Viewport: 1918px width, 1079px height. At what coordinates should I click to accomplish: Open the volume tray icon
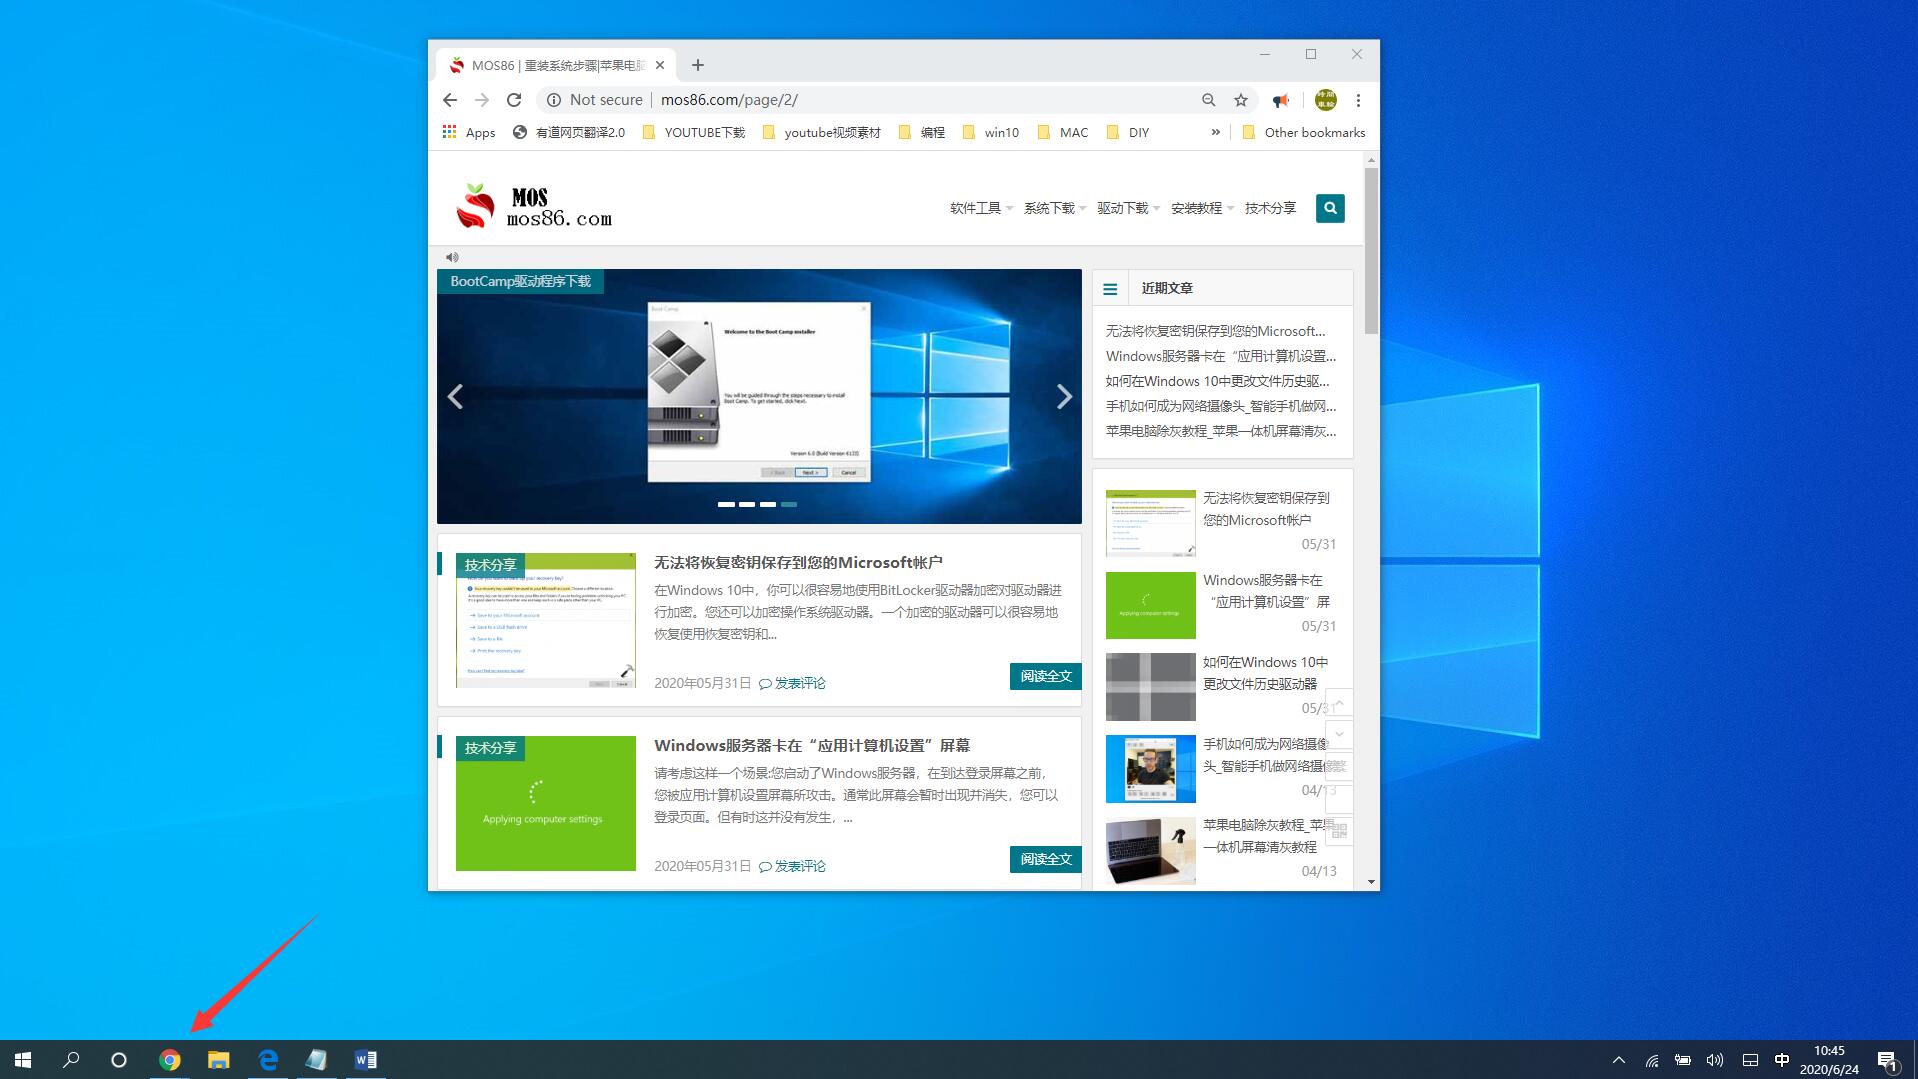point(1715,1060)
